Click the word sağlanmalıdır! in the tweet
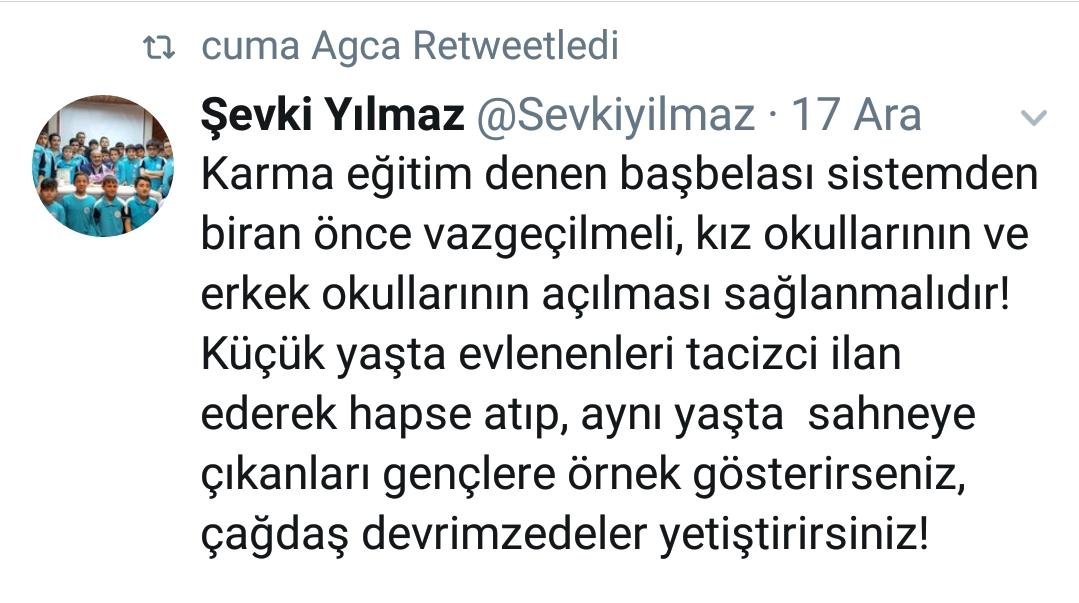The height and width of the screenshot is (603, 1079). [867, 297]
